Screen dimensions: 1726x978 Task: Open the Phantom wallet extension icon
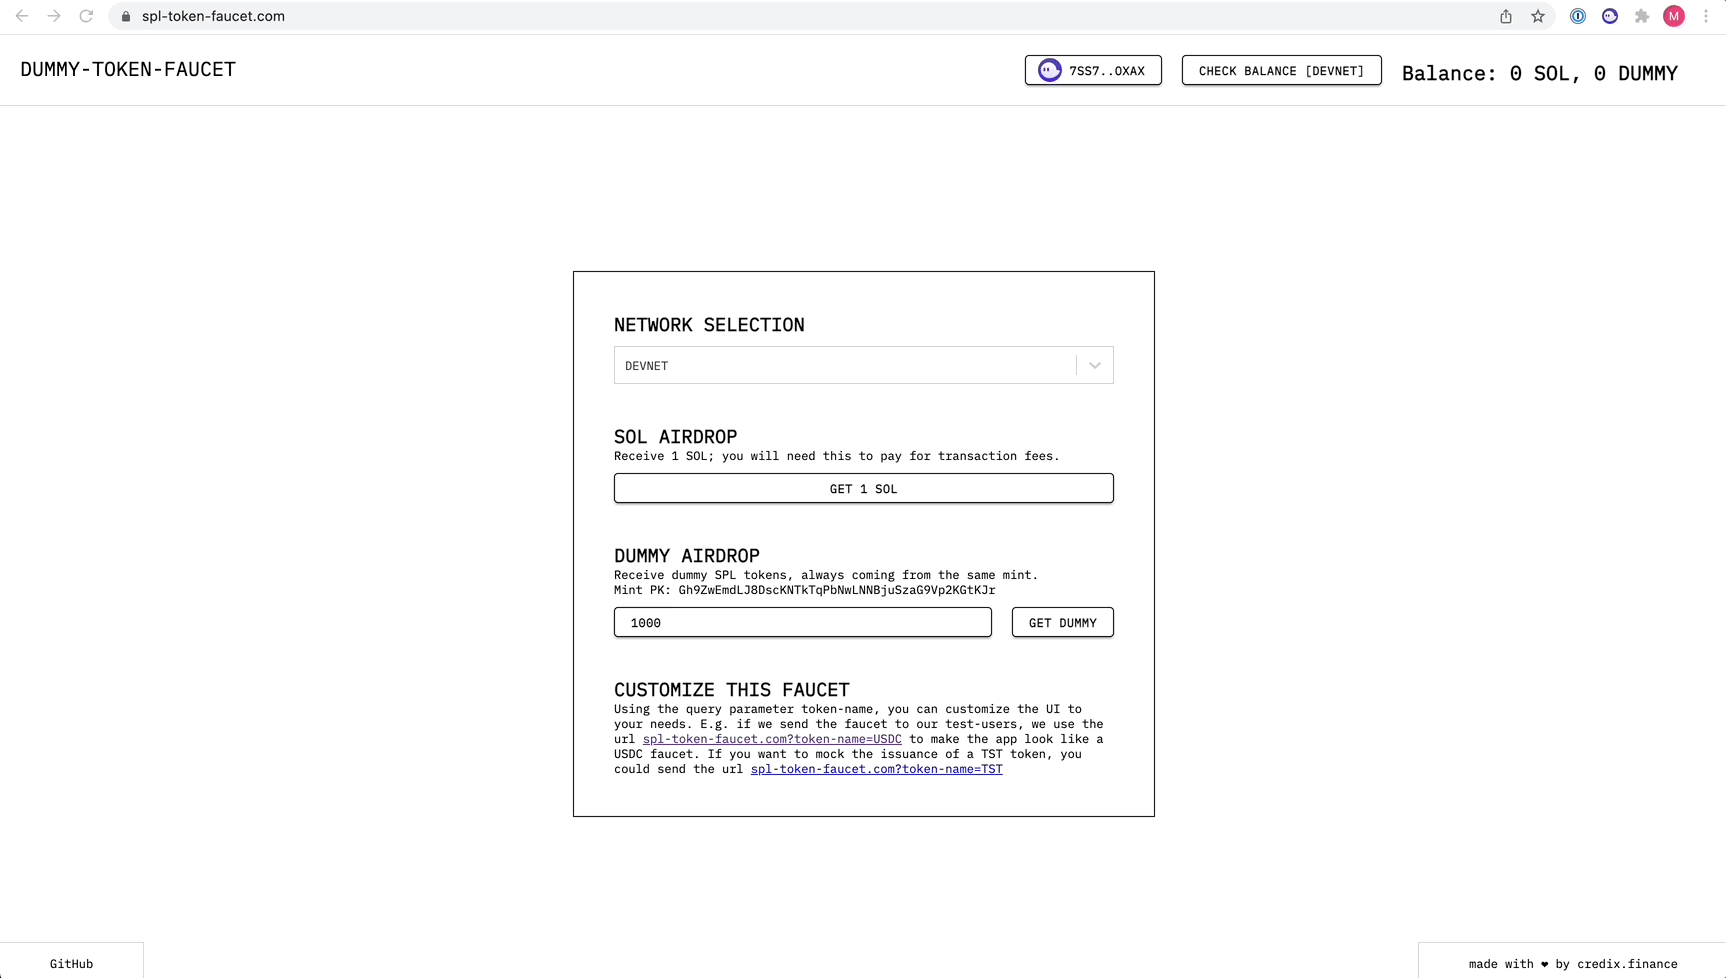pyautogui.click(x=1610, y=16)
